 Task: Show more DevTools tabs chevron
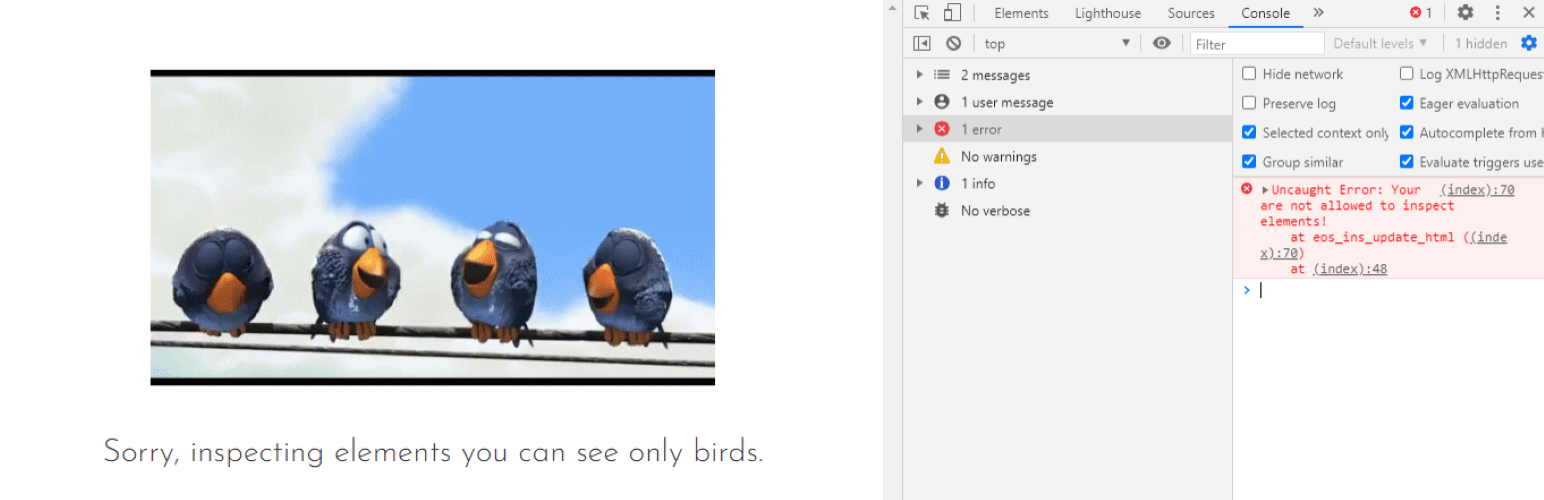click(1318, 13)
